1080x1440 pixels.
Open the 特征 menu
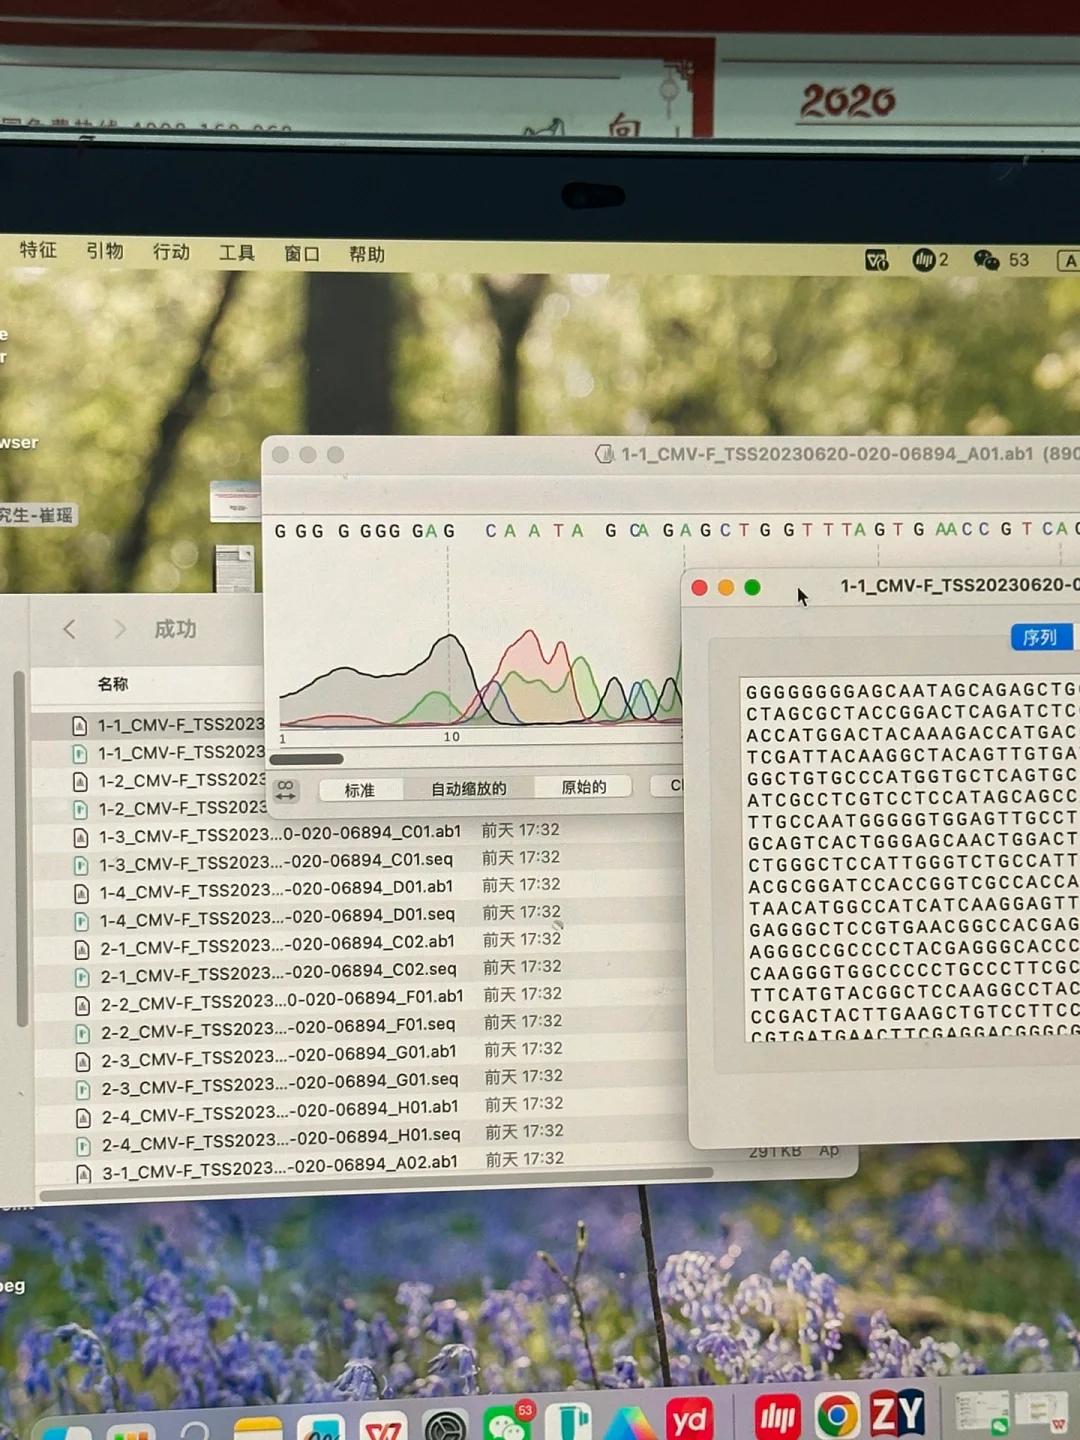tap(38, 250)
